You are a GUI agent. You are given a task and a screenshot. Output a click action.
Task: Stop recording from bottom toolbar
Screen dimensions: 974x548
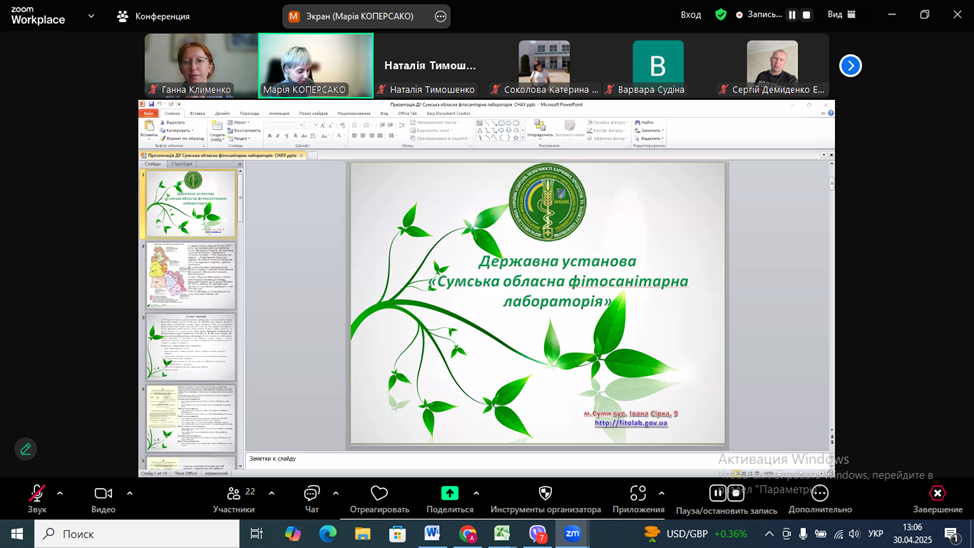pyautogui.click(x=736, y=493)
